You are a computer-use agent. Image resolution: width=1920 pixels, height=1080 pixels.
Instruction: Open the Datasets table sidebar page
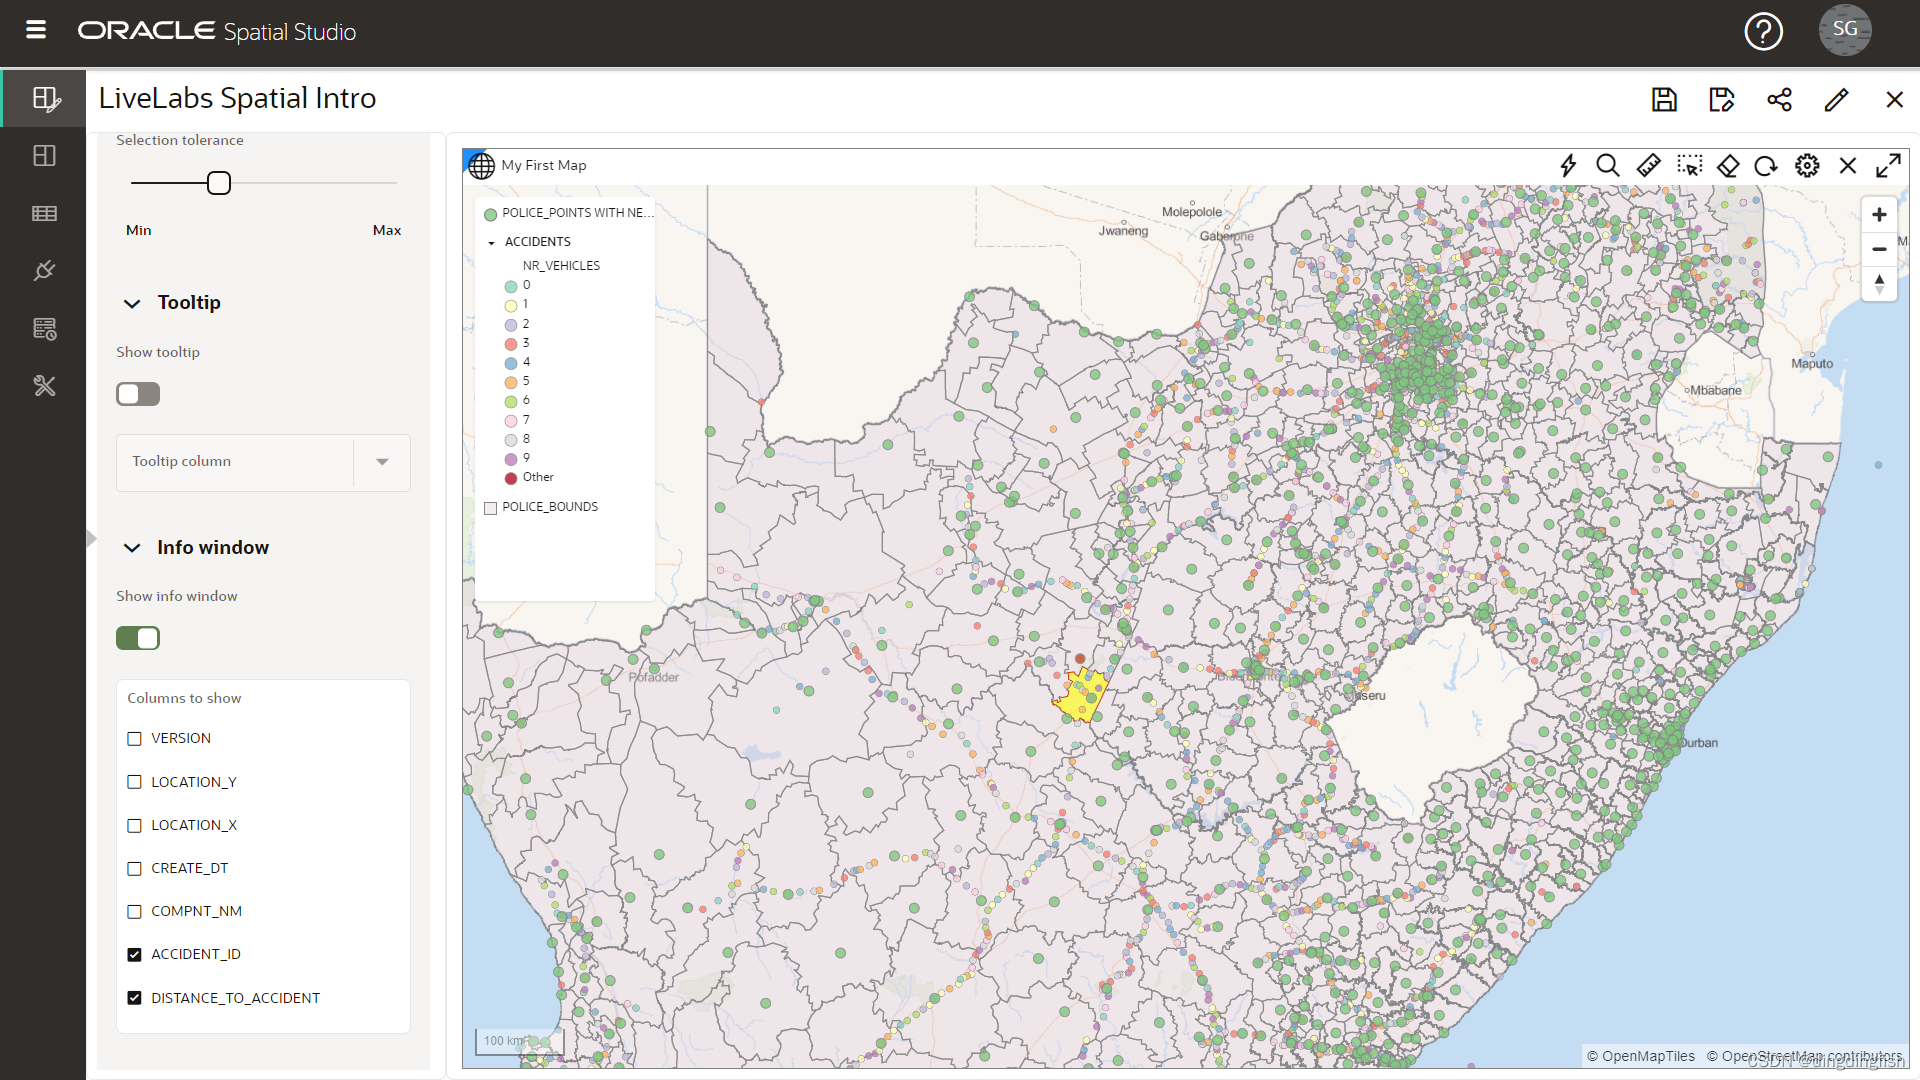click(44, 213)
